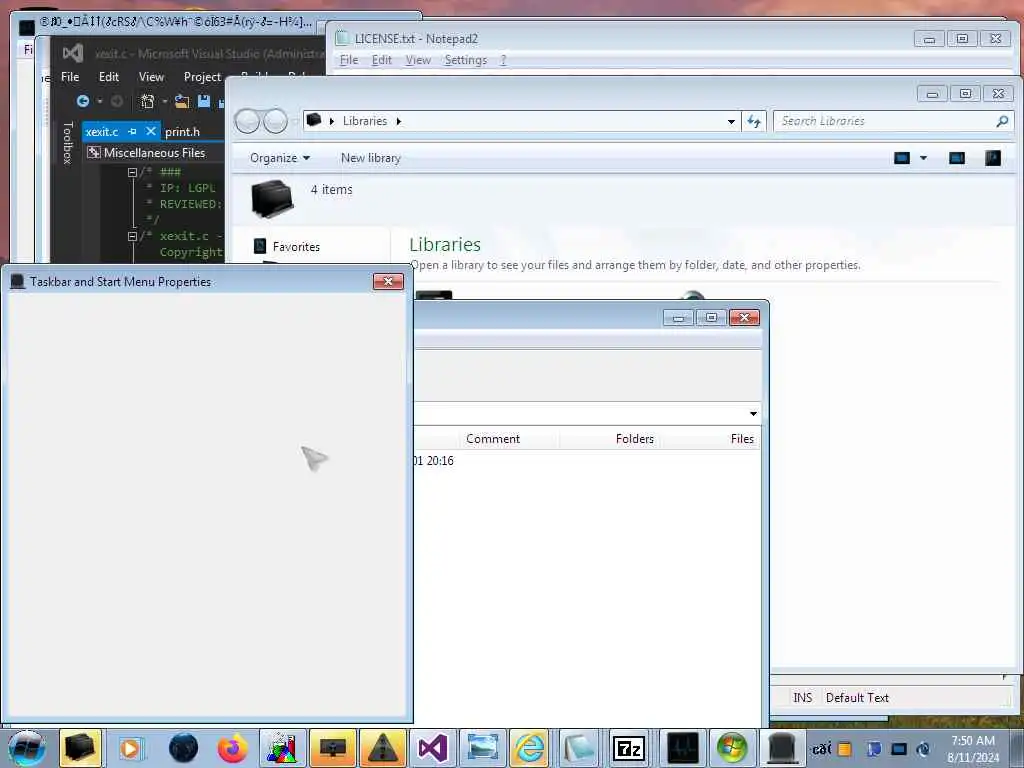Click New library button
The image size is (1024, 768).
point(370,158)
